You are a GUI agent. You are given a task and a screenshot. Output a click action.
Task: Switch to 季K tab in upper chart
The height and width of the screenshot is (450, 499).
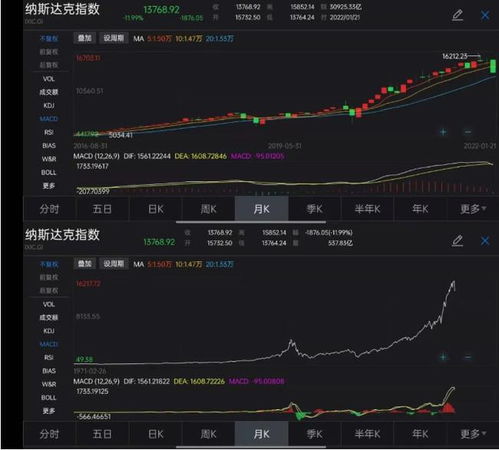point(315,209)
